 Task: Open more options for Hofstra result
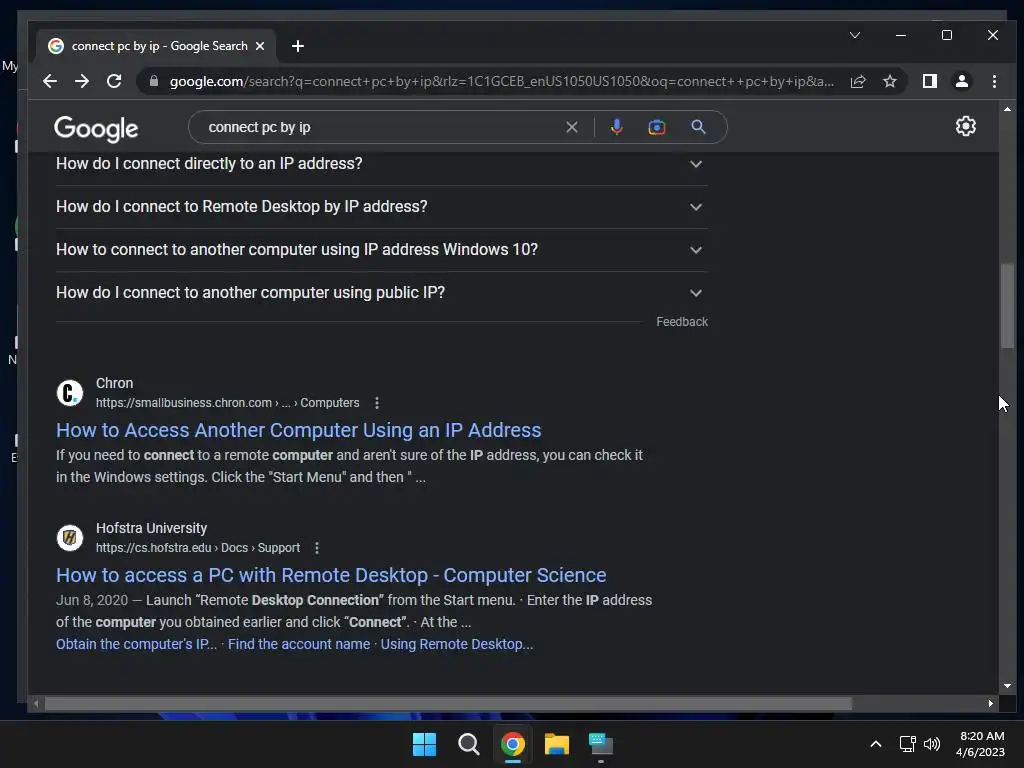317,548
